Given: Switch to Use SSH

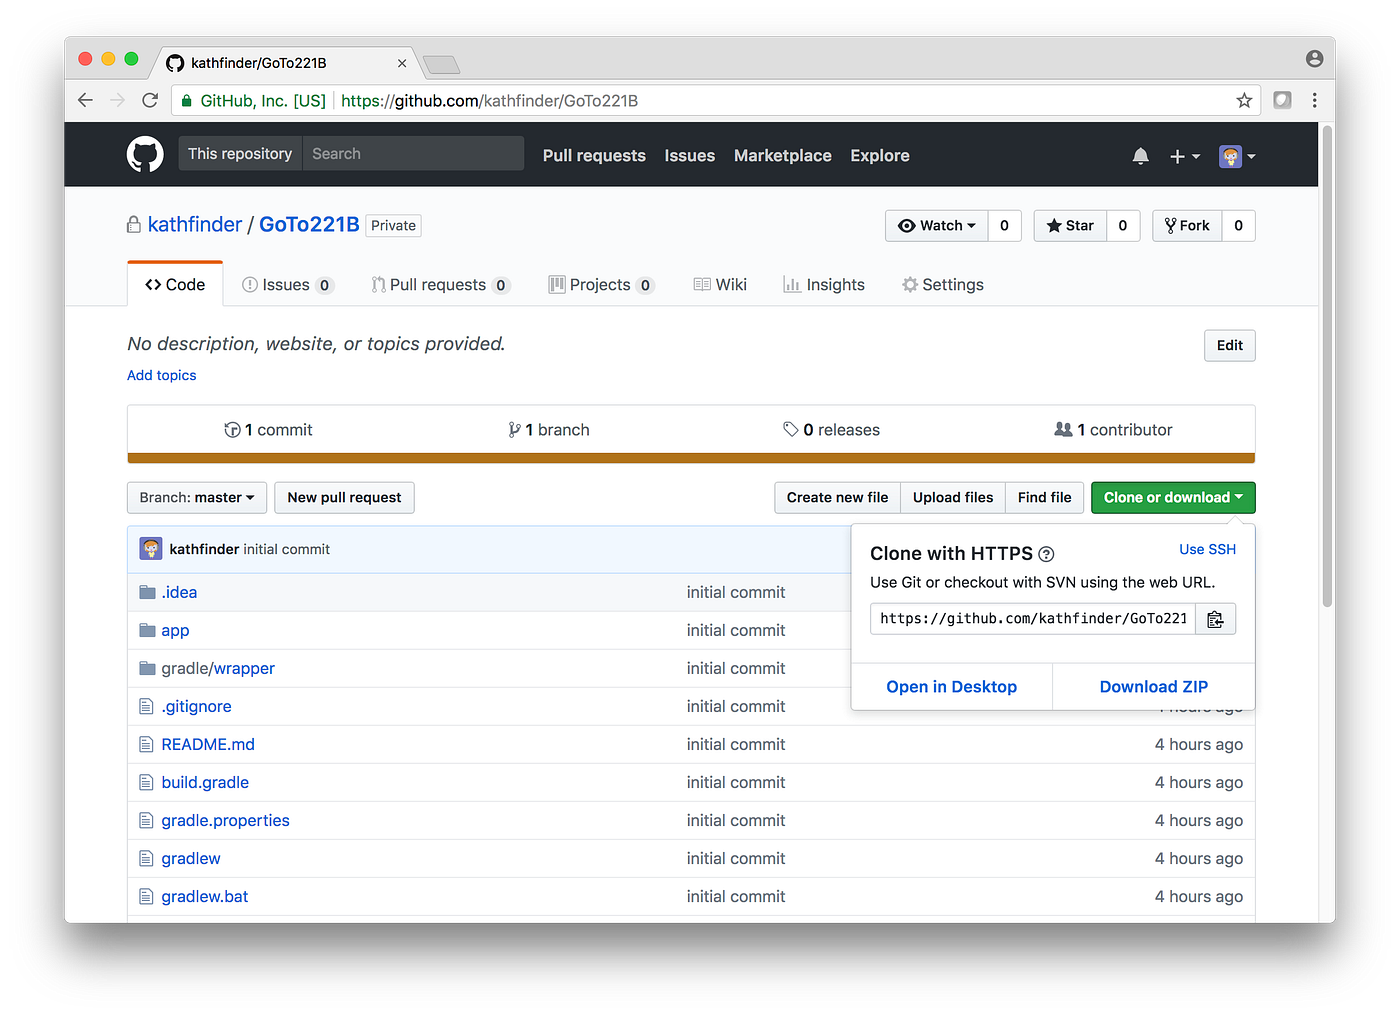Looking at the screenshot, I should [x=1207, y=549].
